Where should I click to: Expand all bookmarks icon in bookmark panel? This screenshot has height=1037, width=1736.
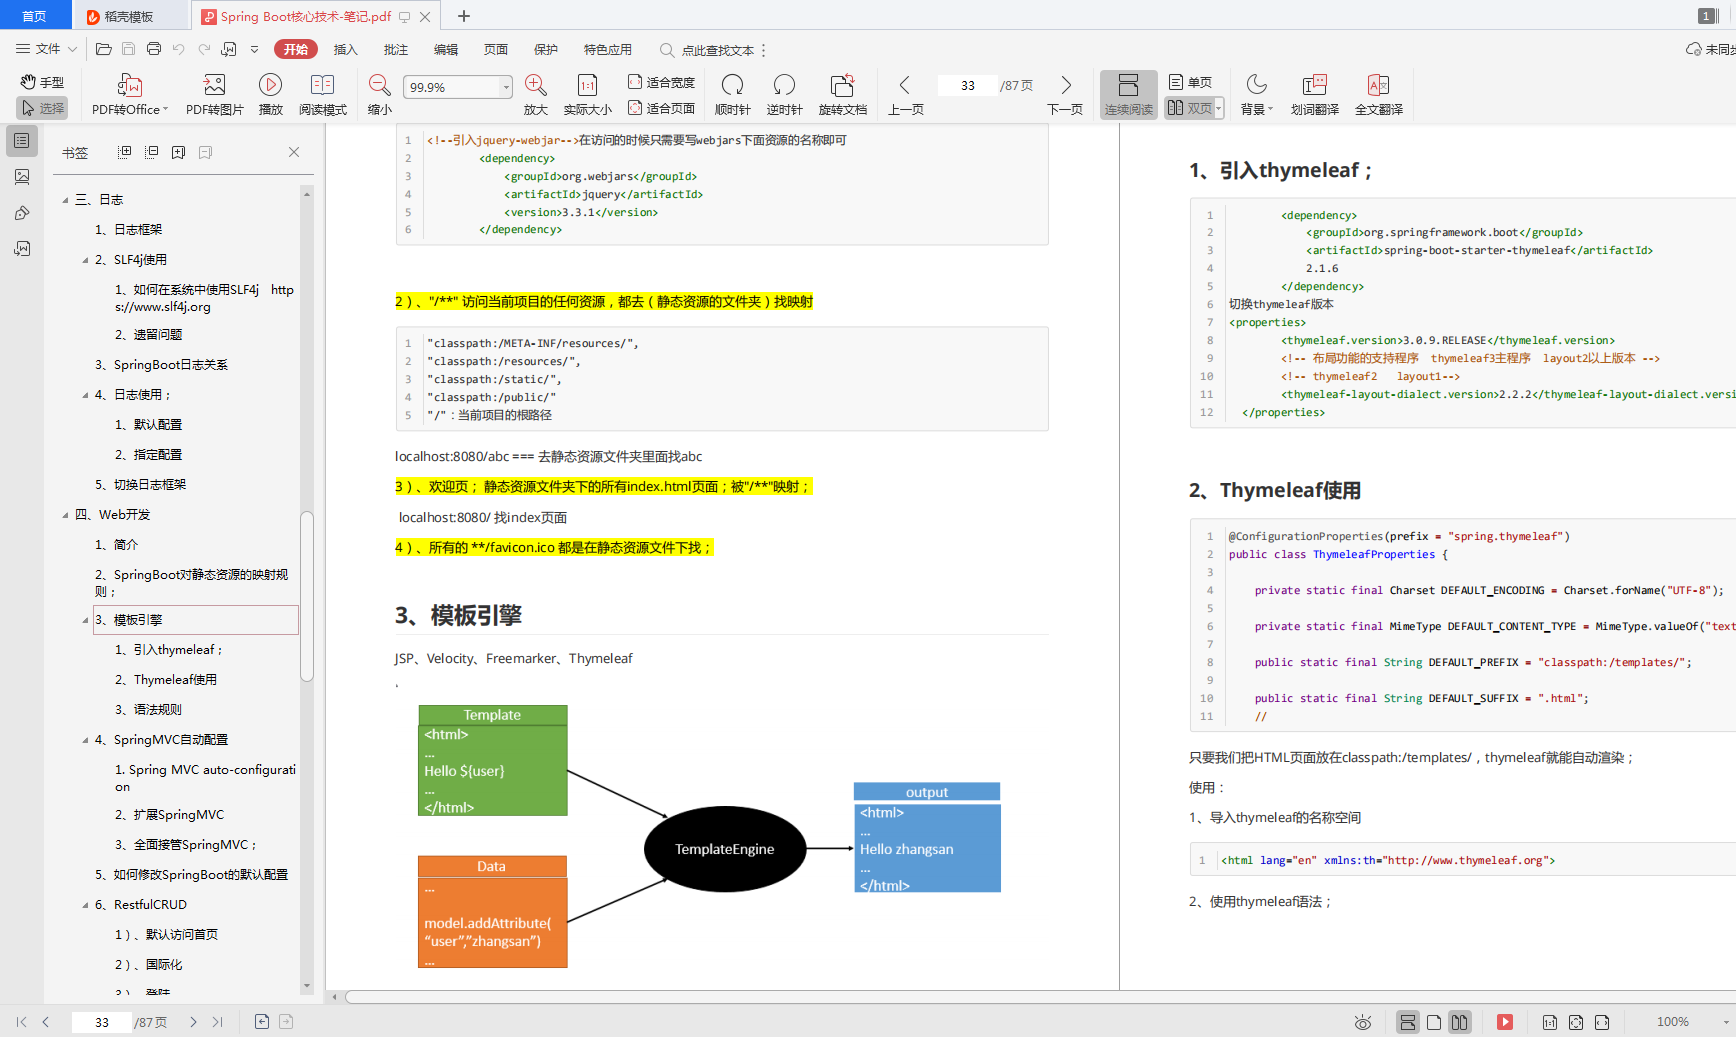click(125, 152)
